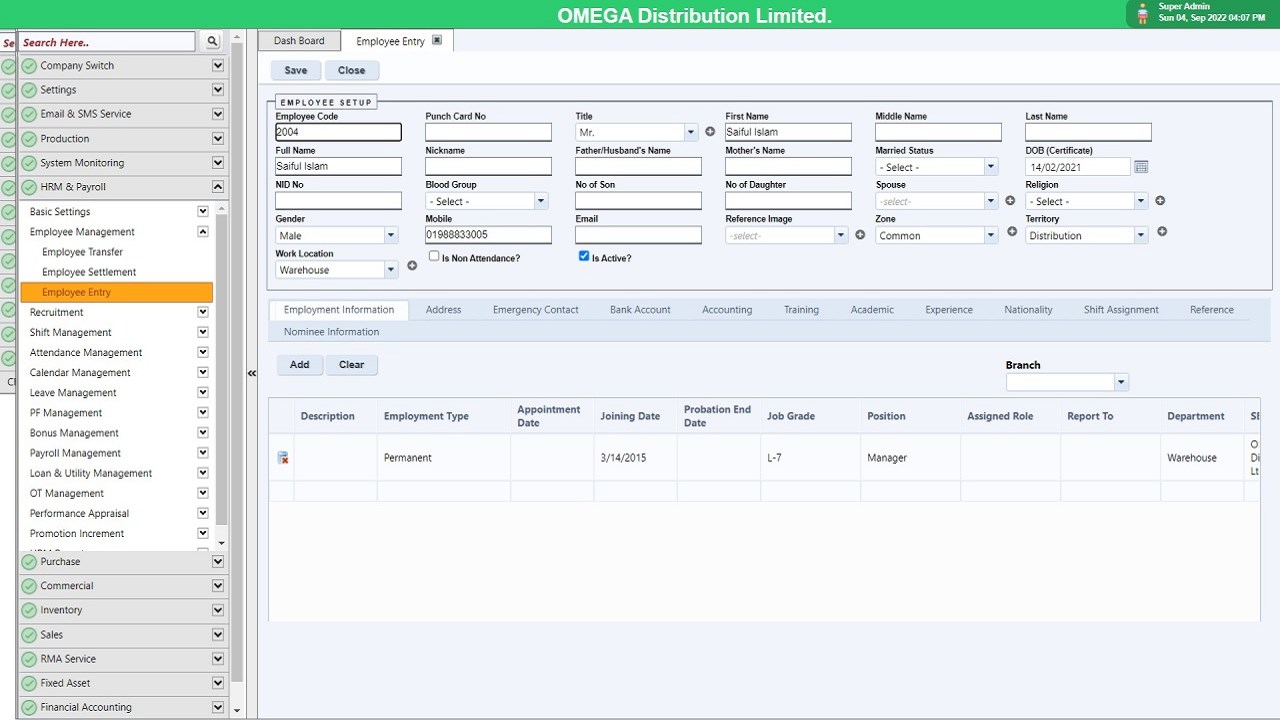Viewport: 1280px width, 720px height.
Task: Click the sidebar scrollbar down arrow
Action: pos(237,711)
